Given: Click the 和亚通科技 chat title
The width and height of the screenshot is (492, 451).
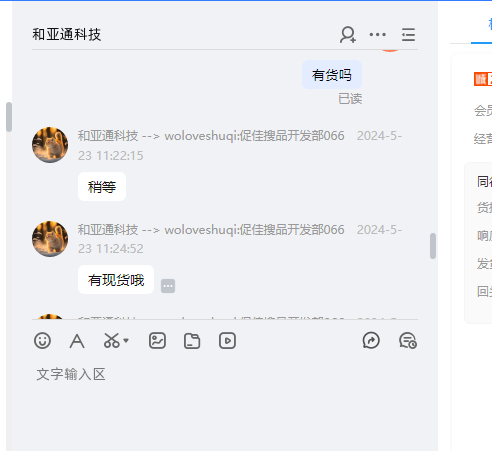Looking at the screenshot, I should tap(67, 34).
